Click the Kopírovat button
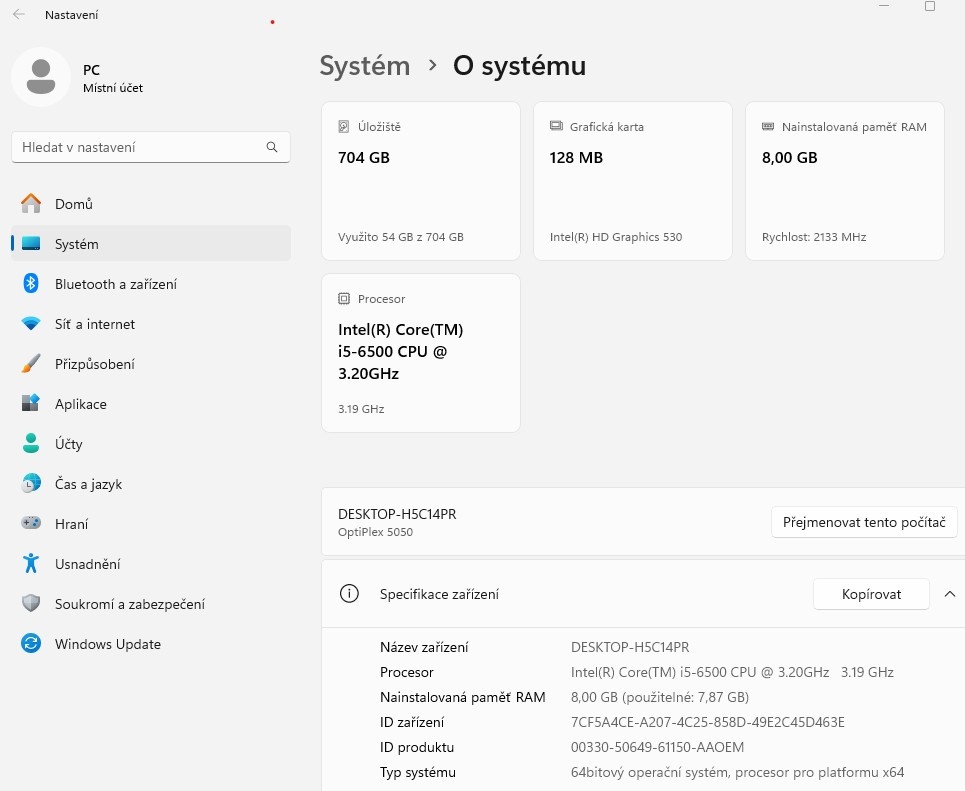The image size is (965, 791). pyautogui.click(x=871, y=594)
